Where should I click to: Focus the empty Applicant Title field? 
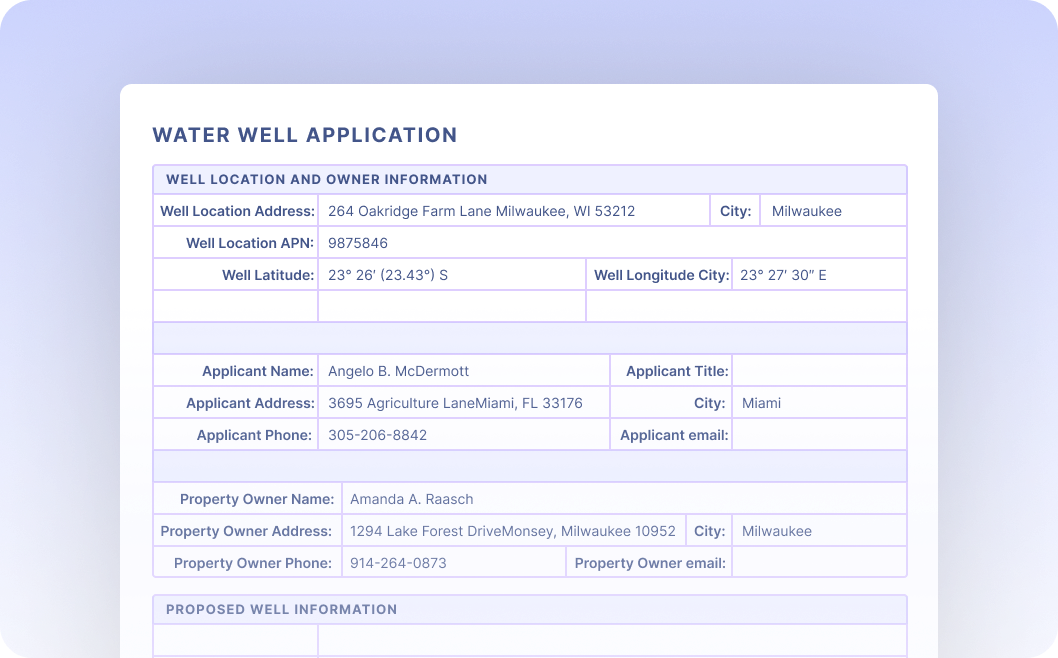point(818,371)
